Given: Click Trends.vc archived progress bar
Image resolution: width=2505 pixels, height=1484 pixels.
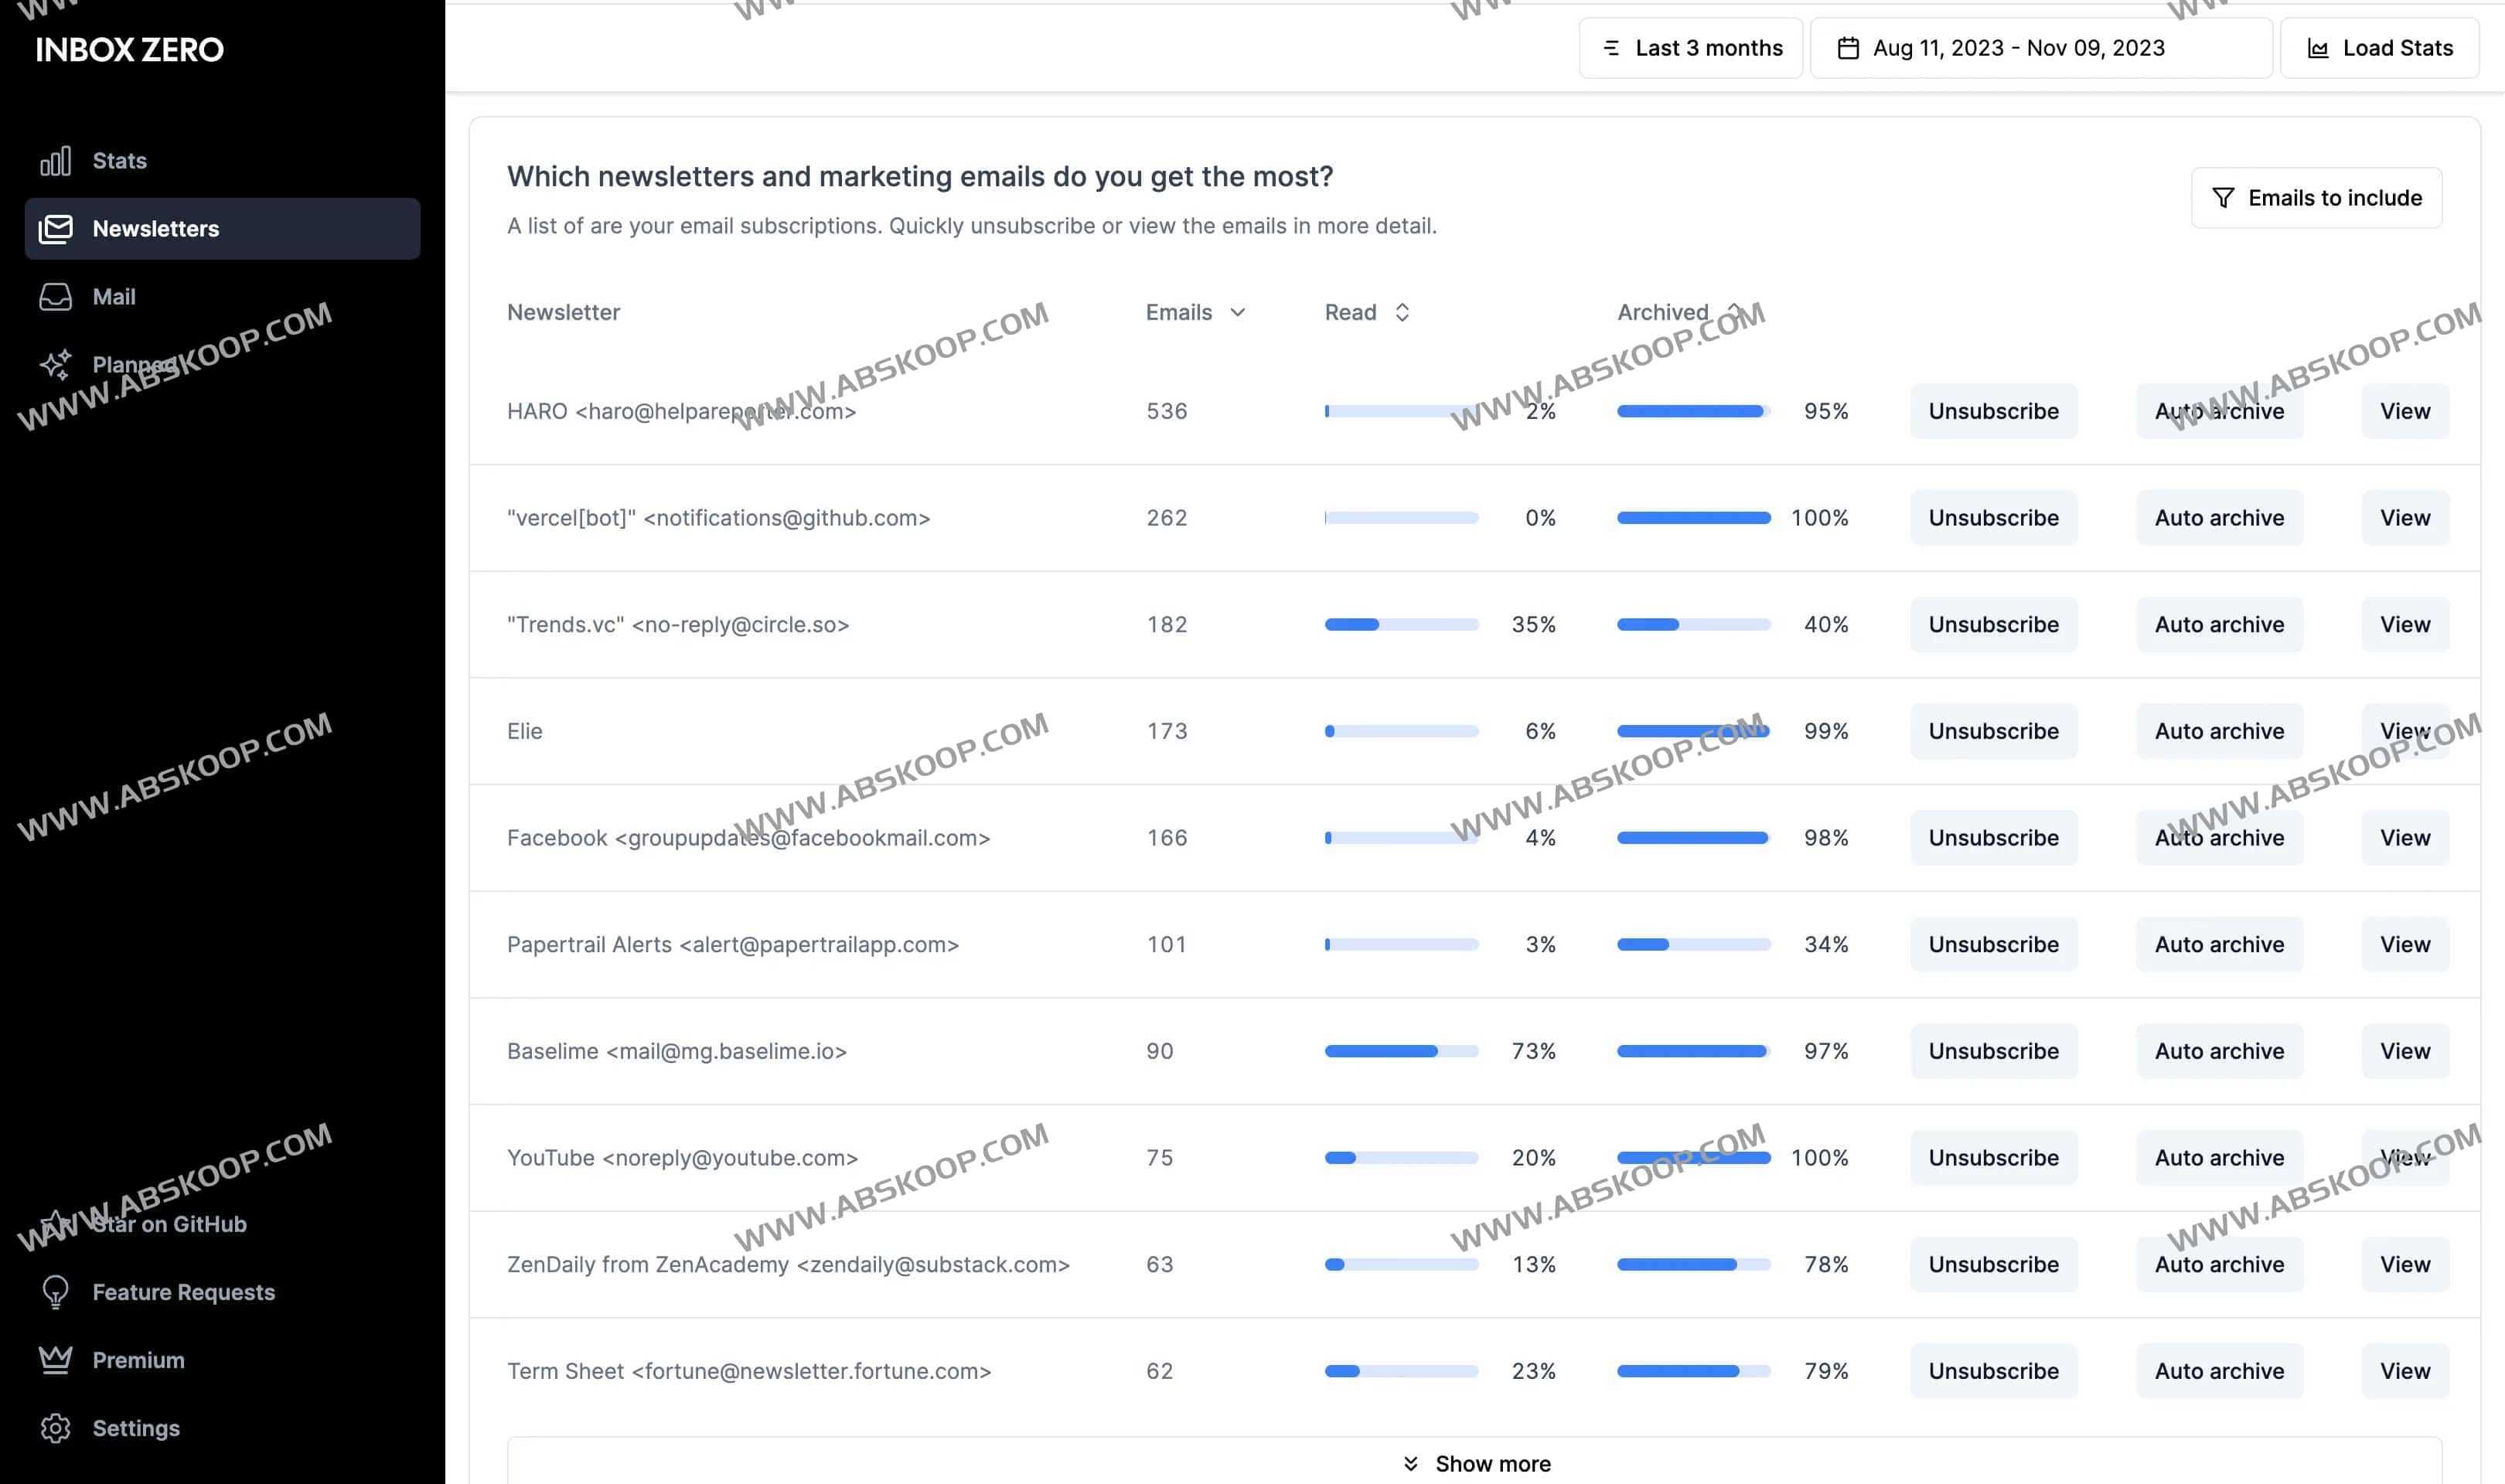Looking at the screenshot, I should [x=1692, y=625].
